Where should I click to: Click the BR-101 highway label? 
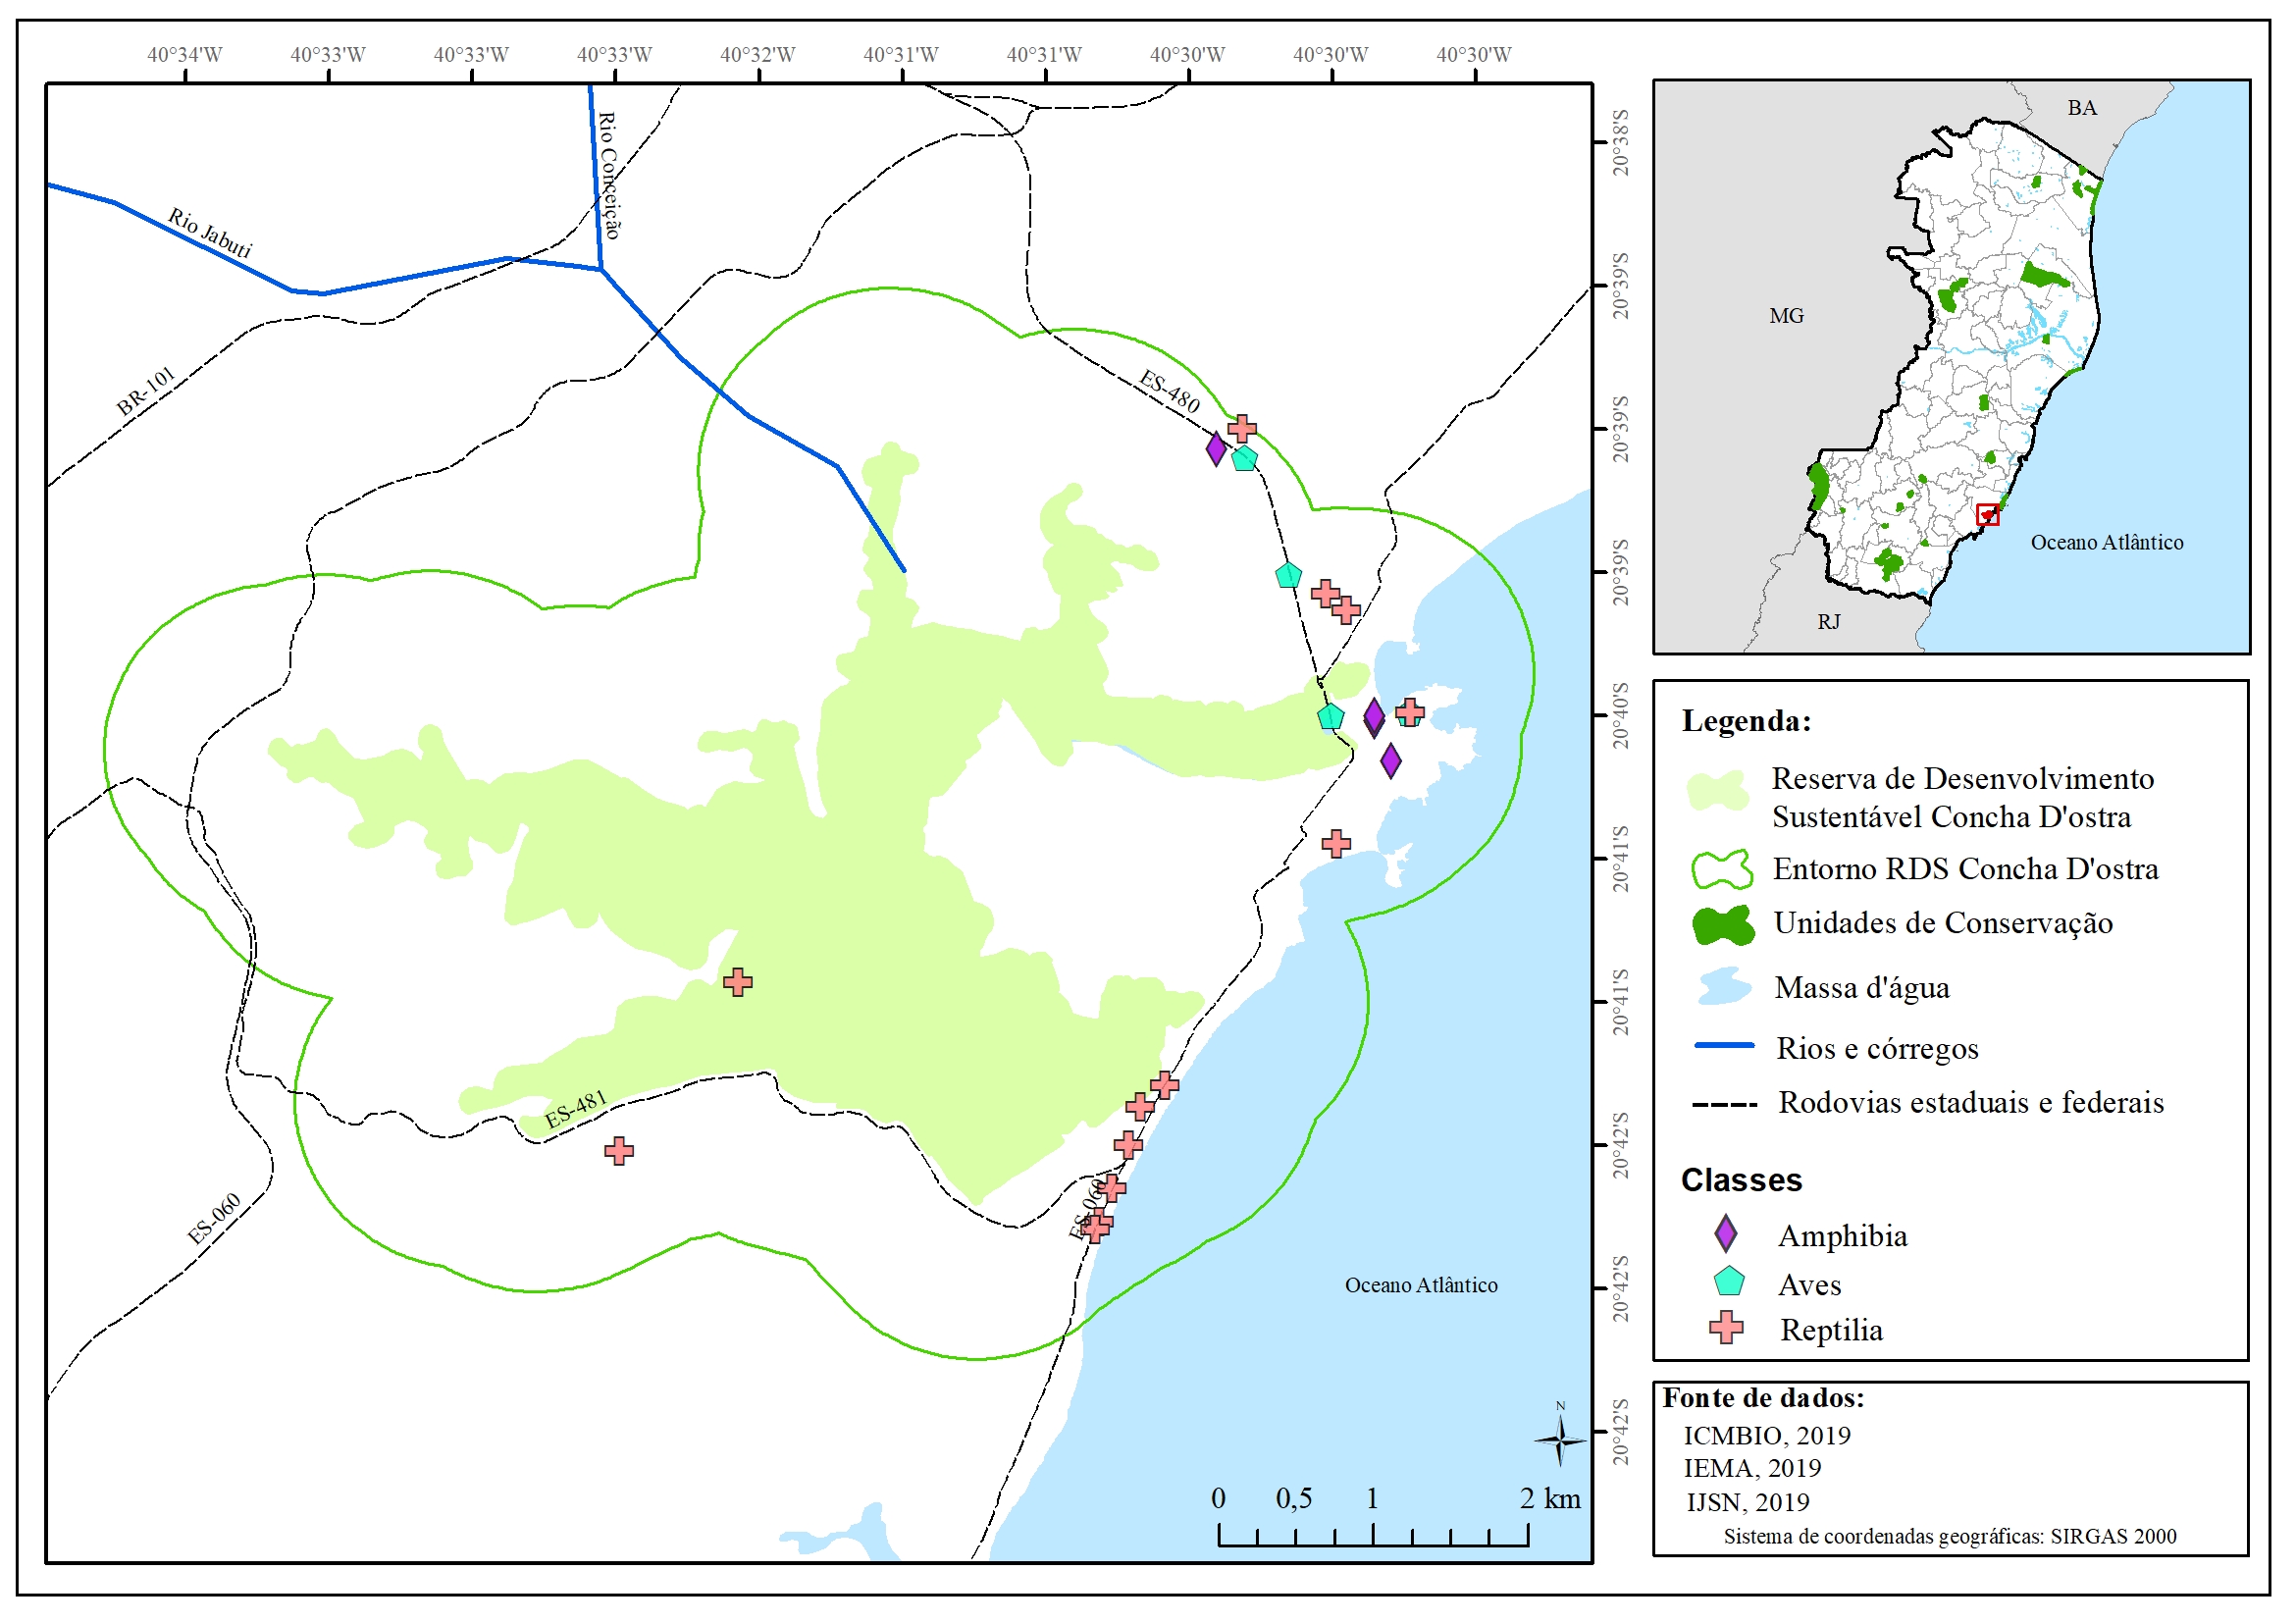(146, 391)
